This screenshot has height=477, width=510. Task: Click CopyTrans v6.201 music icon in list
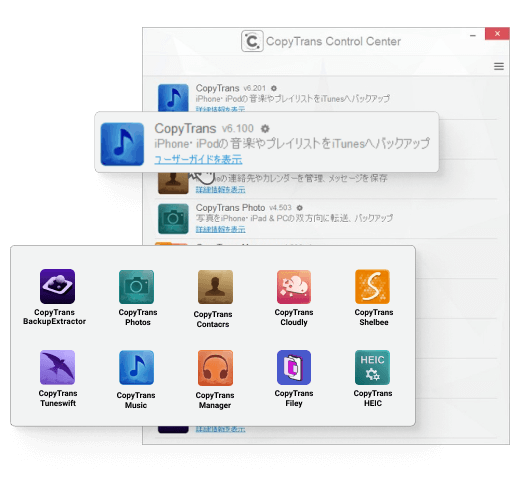pyautogui.click(x=173, y=98)
